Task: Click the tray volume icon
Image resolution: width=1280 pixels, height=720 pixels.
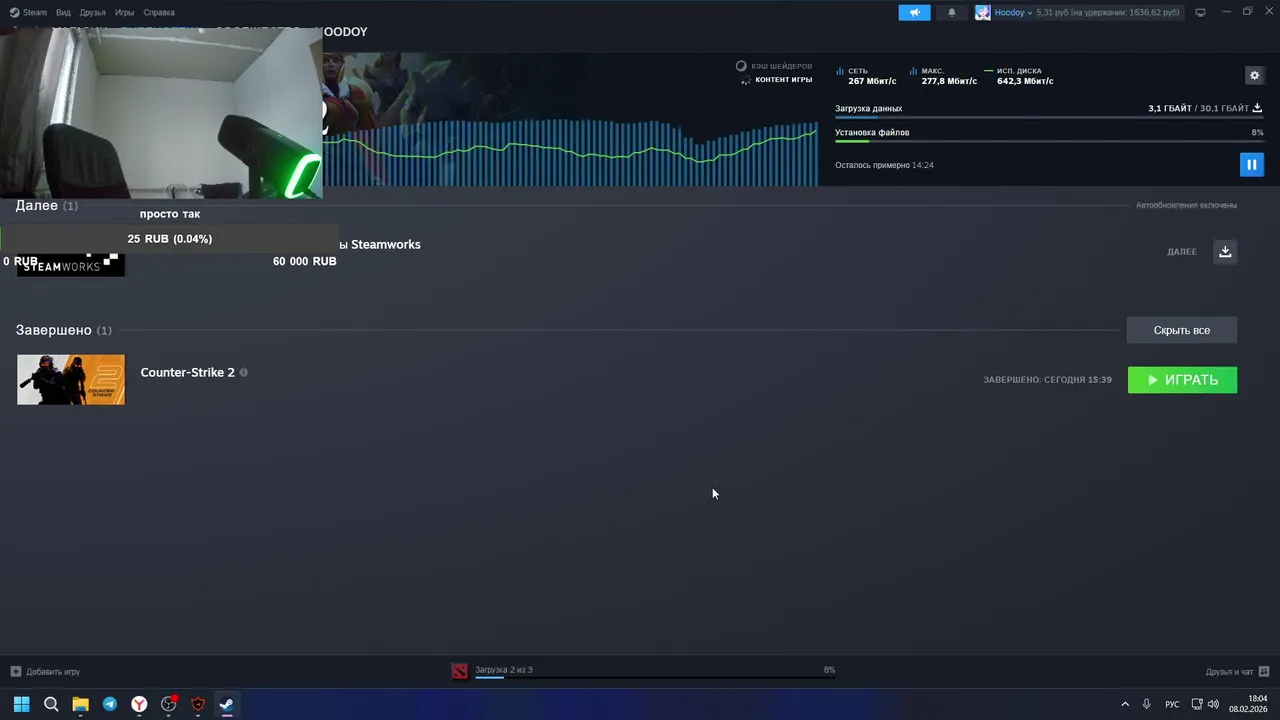Action: 1213,704
